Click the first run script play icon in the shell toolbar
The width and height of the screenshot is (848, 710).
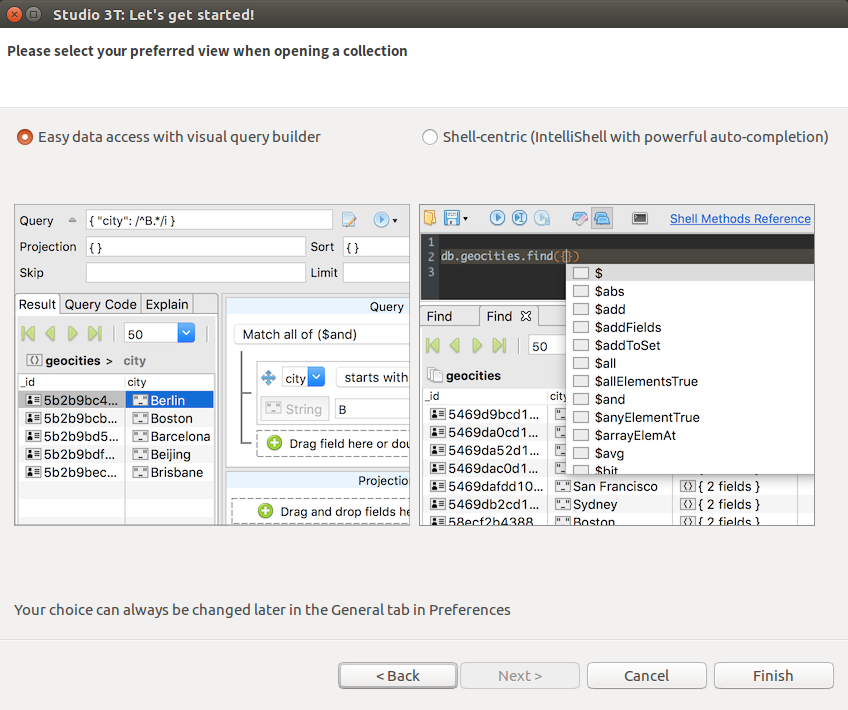[497, 218]
